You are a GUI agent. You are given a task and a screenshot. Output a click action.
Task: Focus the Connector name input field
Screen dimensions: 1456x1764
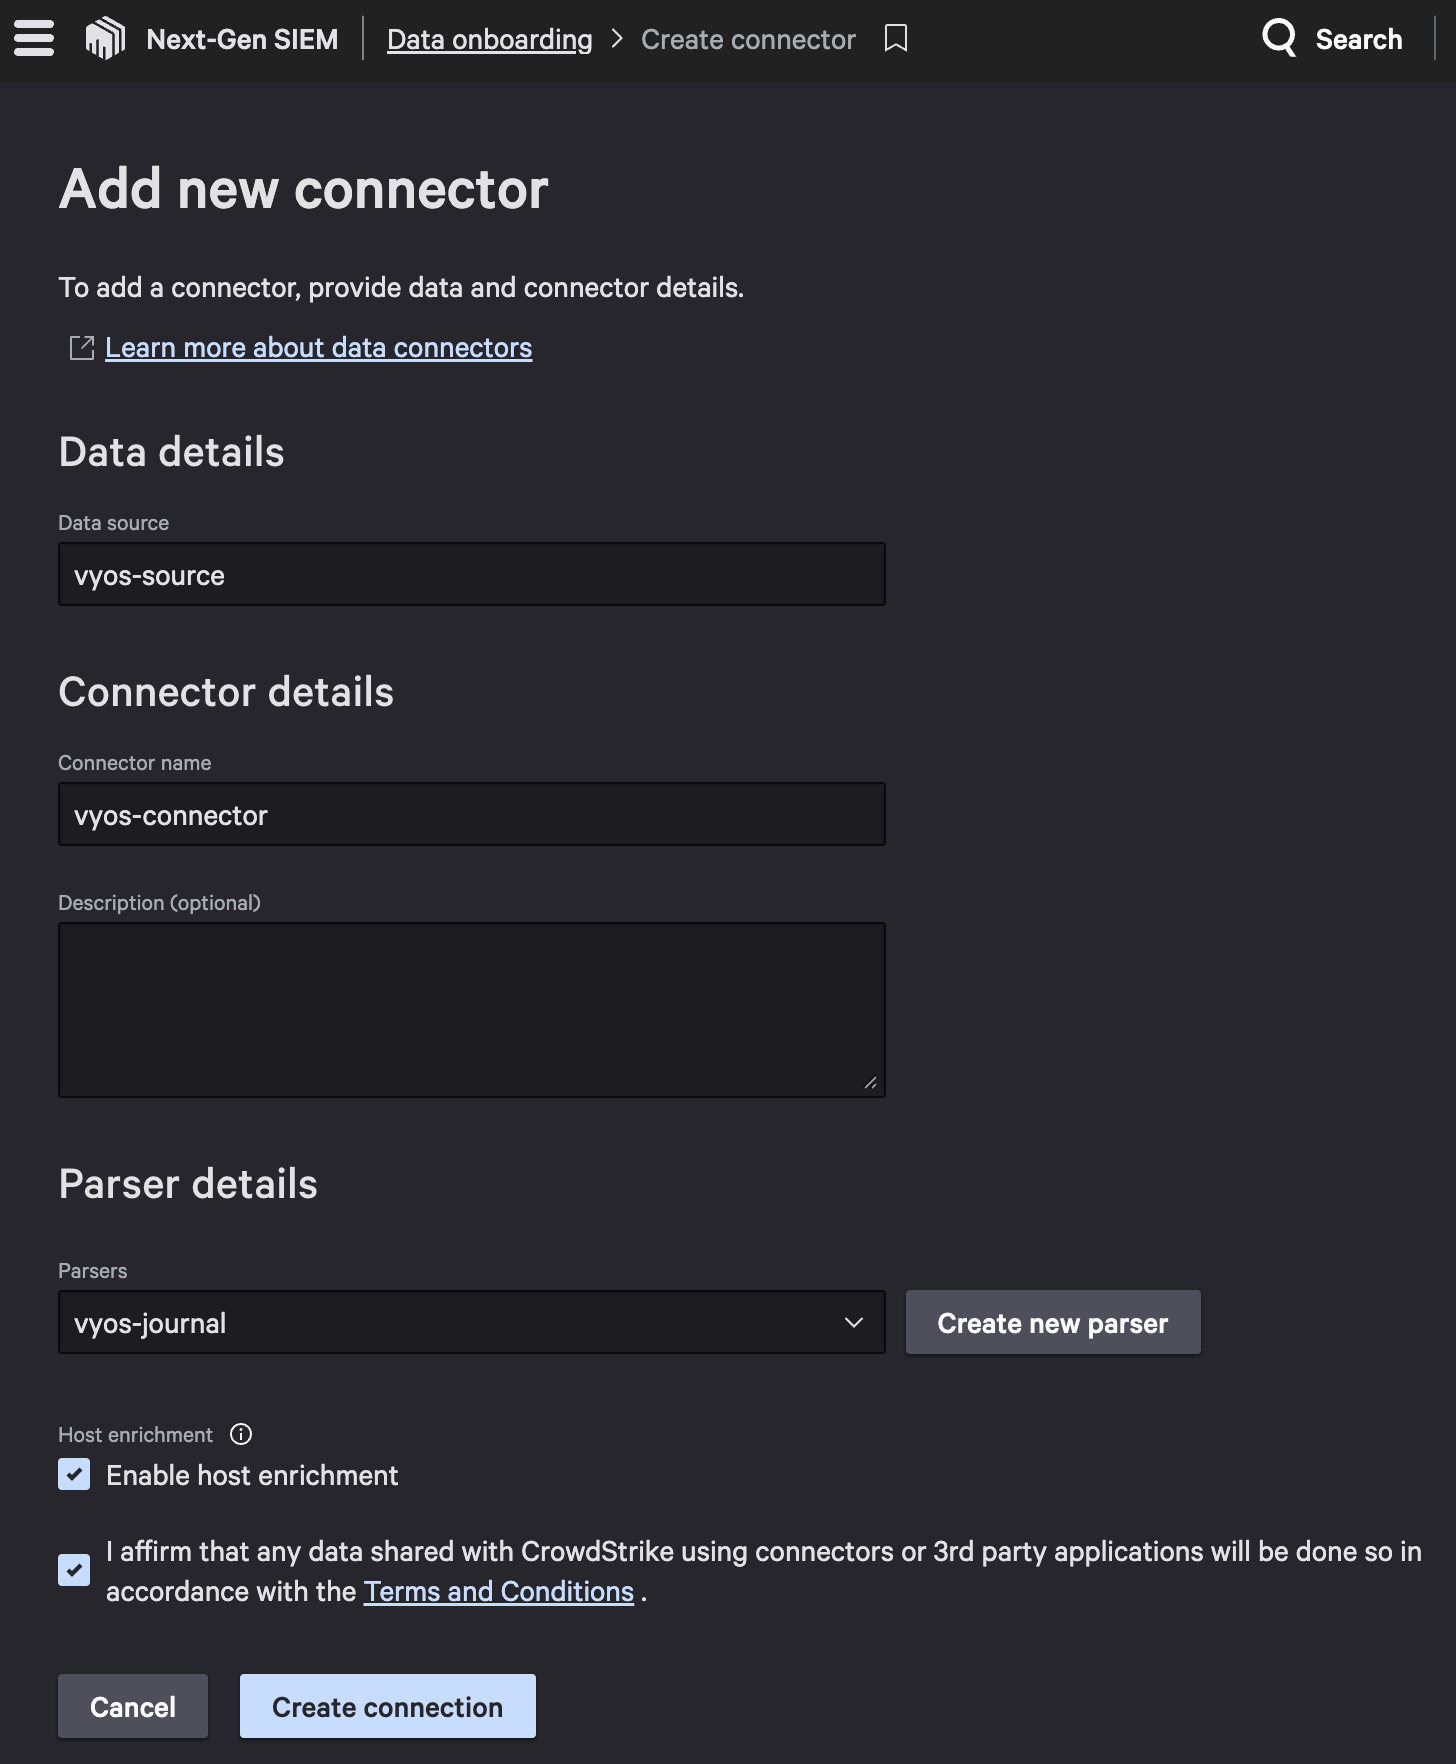471,815
